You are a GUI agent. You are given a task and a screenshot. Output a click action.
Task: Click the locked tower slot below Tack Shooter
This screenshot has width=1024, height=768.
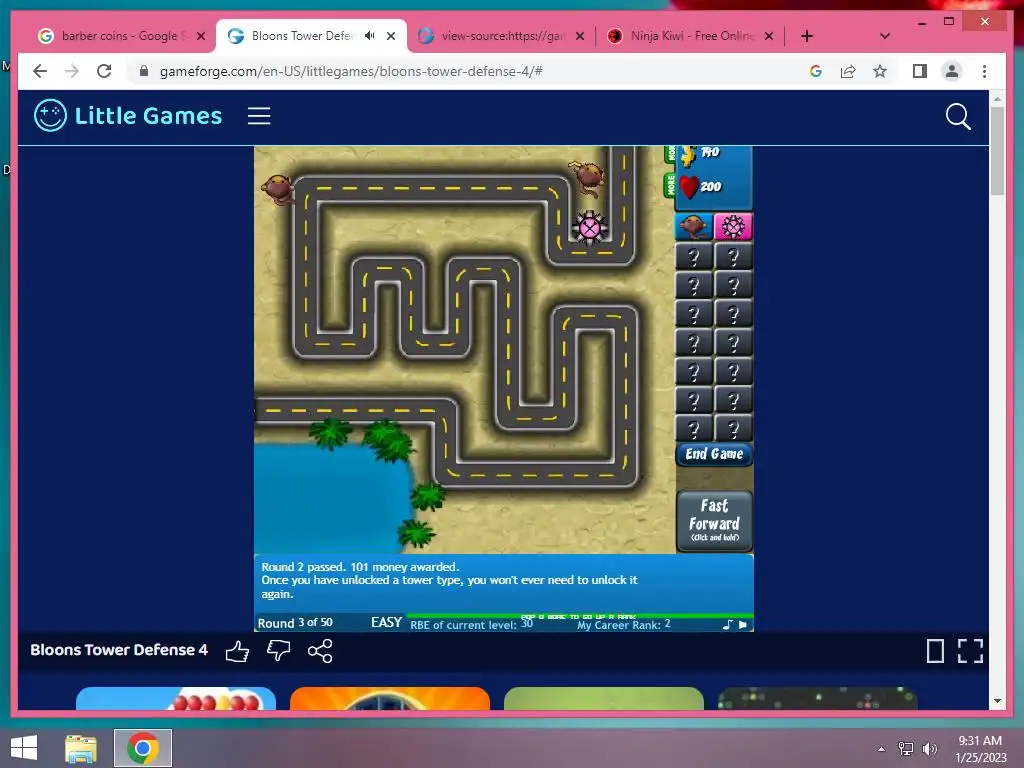pyautogui.click(x=733, y=257)
